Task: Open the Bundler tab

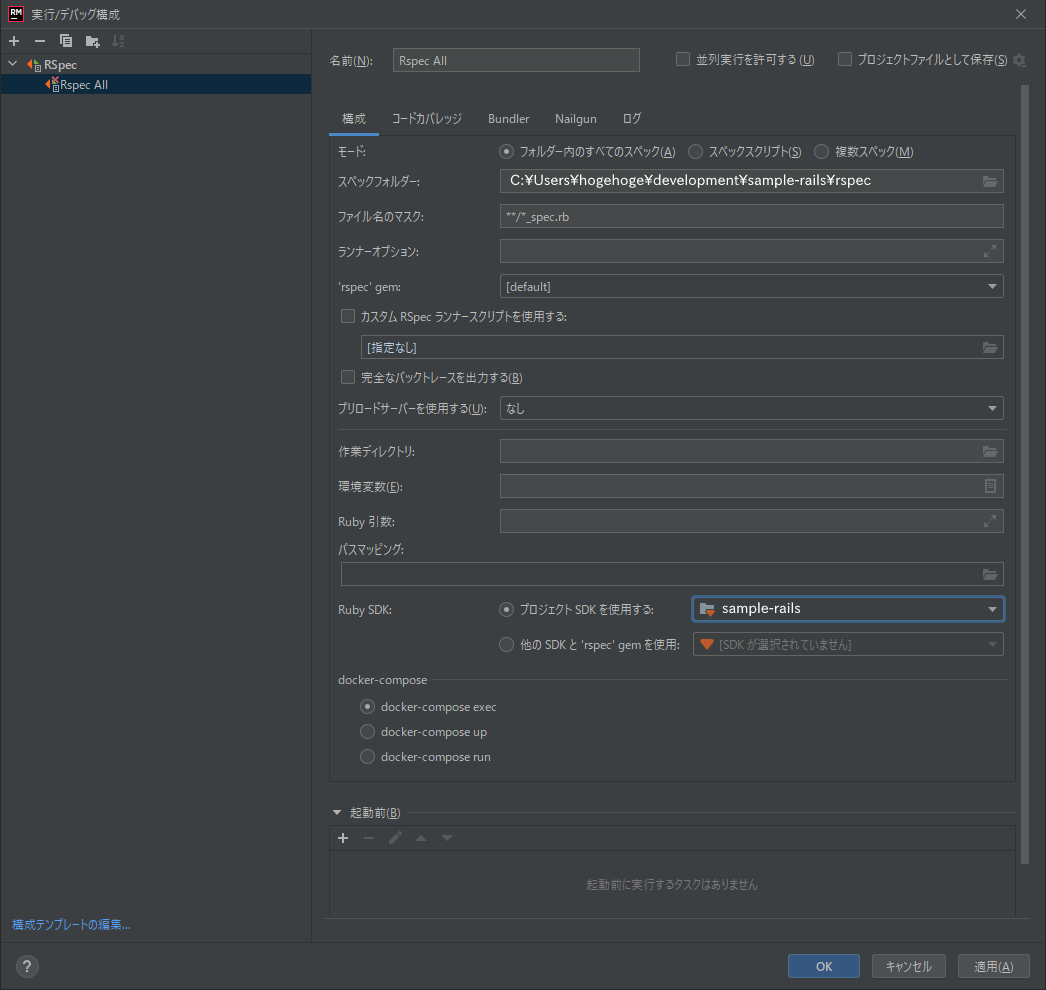Action: [x=508, y=119]
